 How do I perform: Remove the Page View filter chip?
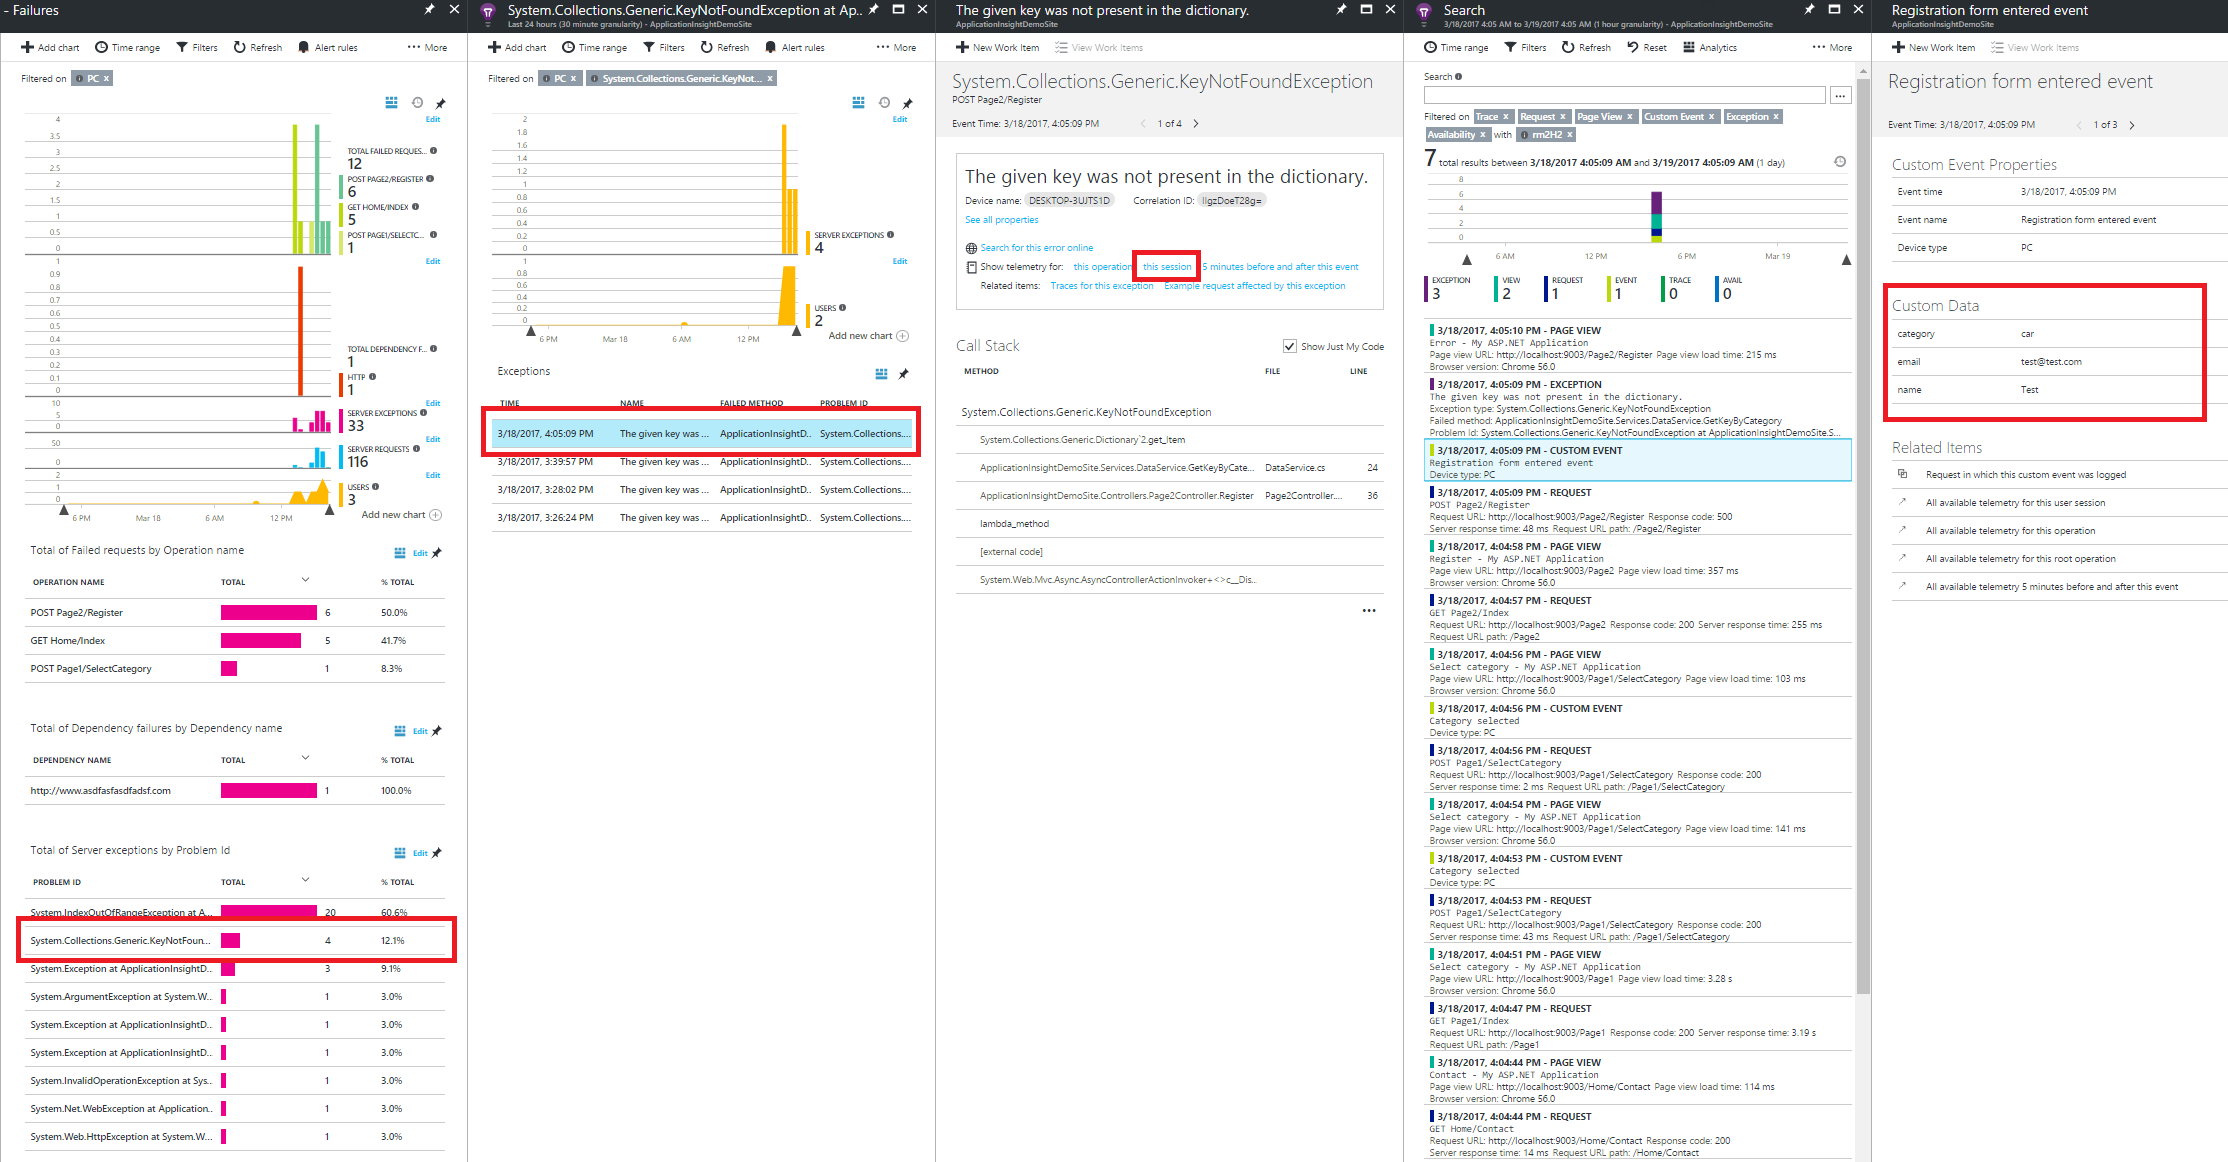[x=1629, y=117]
